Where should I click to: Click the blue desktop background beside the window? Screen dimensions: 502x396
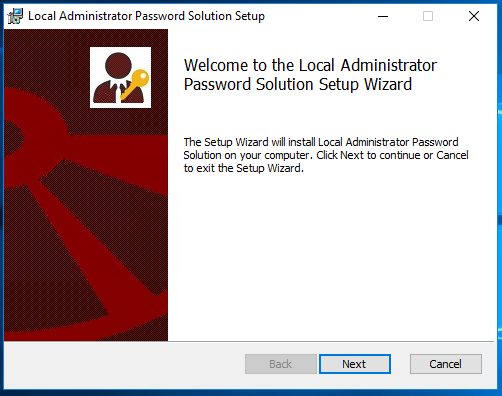click(499, 200)
